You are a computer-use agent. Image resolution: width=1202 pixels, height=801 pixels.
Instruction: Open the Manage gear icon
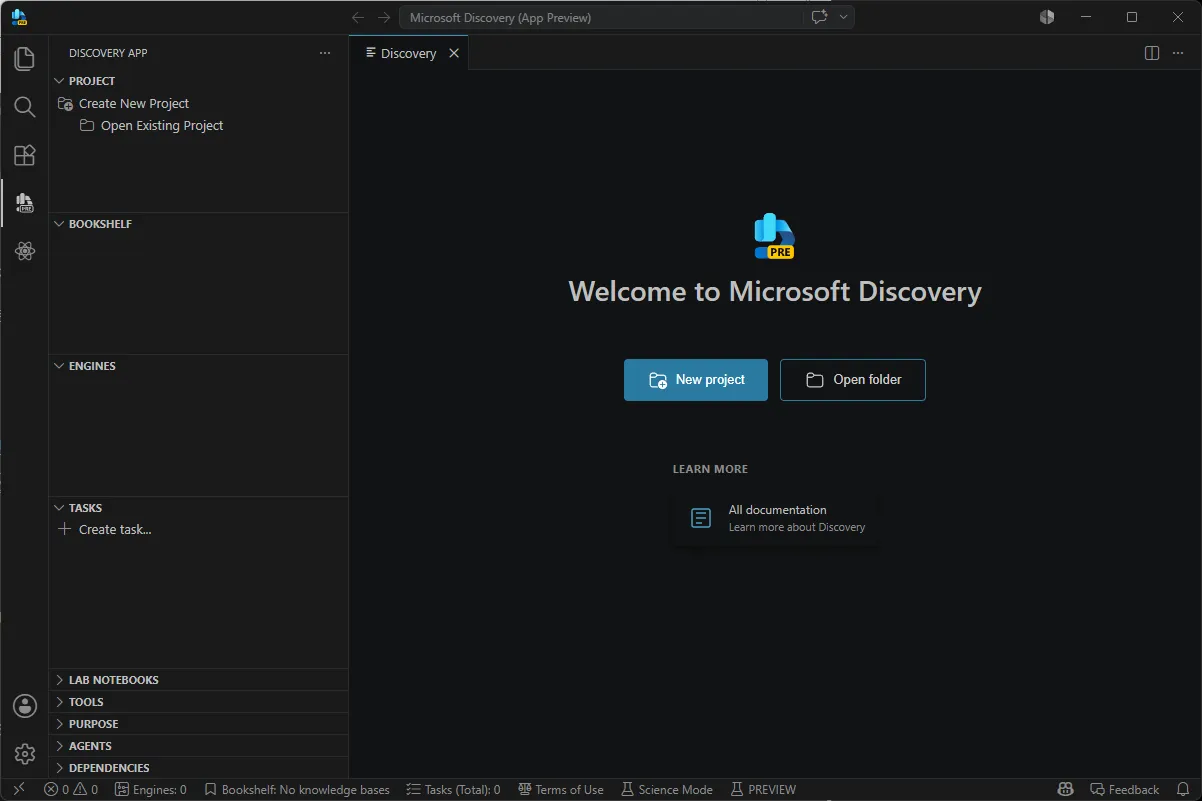[24, 754]
